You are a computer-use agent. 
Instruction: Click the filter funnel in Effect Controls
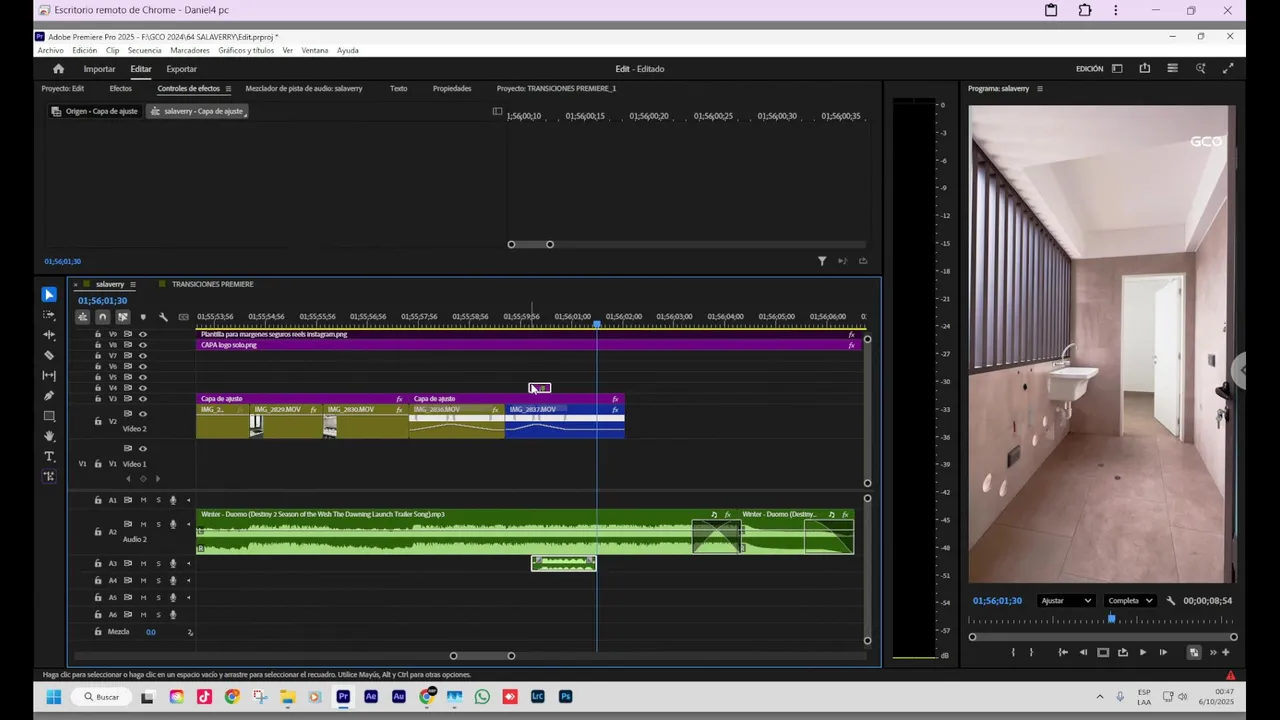point(822,261)
